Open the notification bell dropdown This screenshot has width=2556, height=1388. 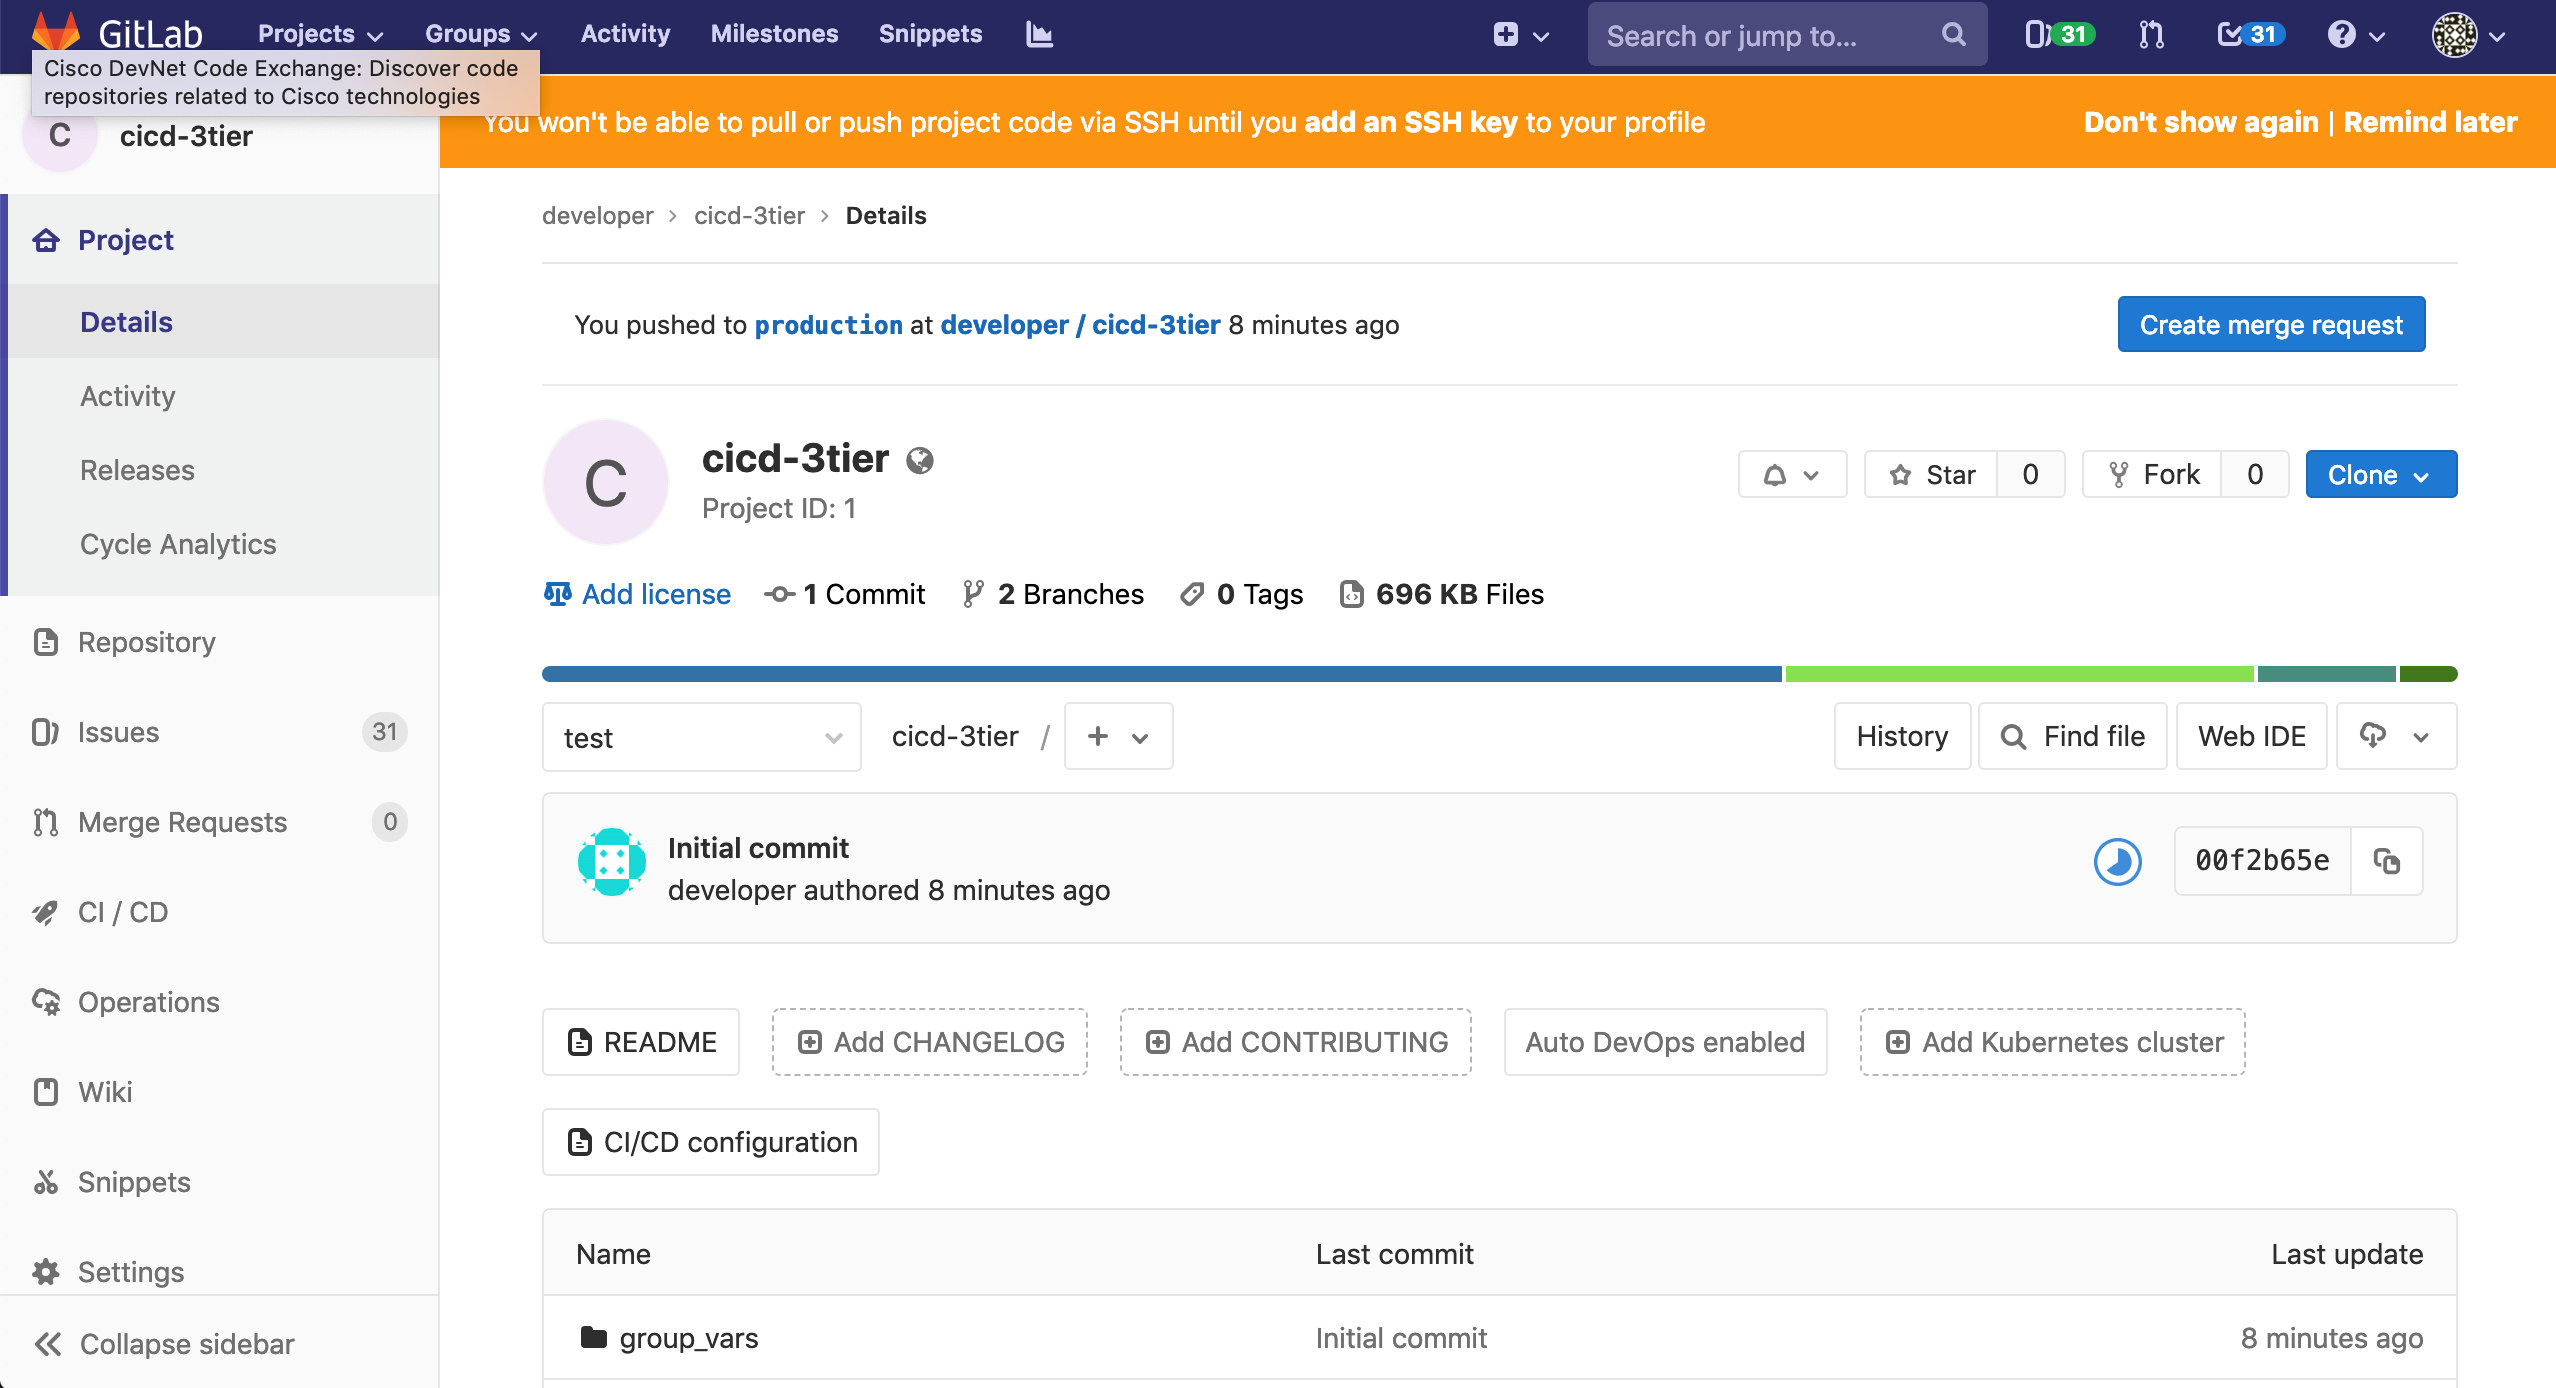click(1792, 474)
